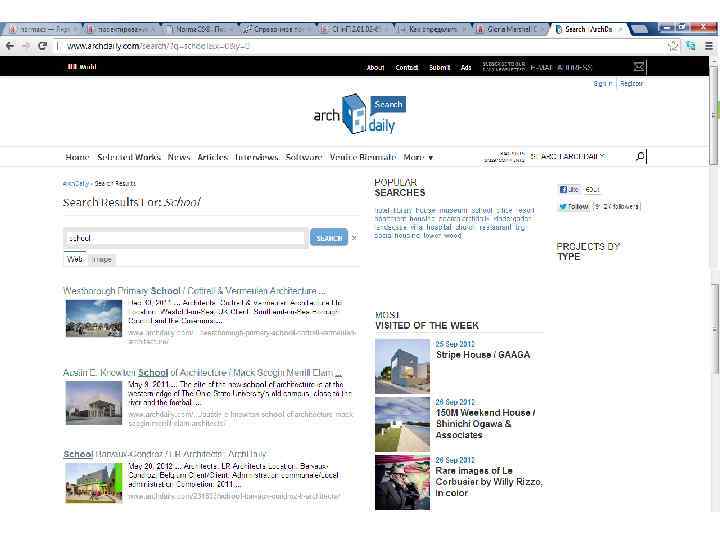Image resolution: width=720 pixels, height=540 pixels.
Task: Open the Home navigation item
Action: 77,157
